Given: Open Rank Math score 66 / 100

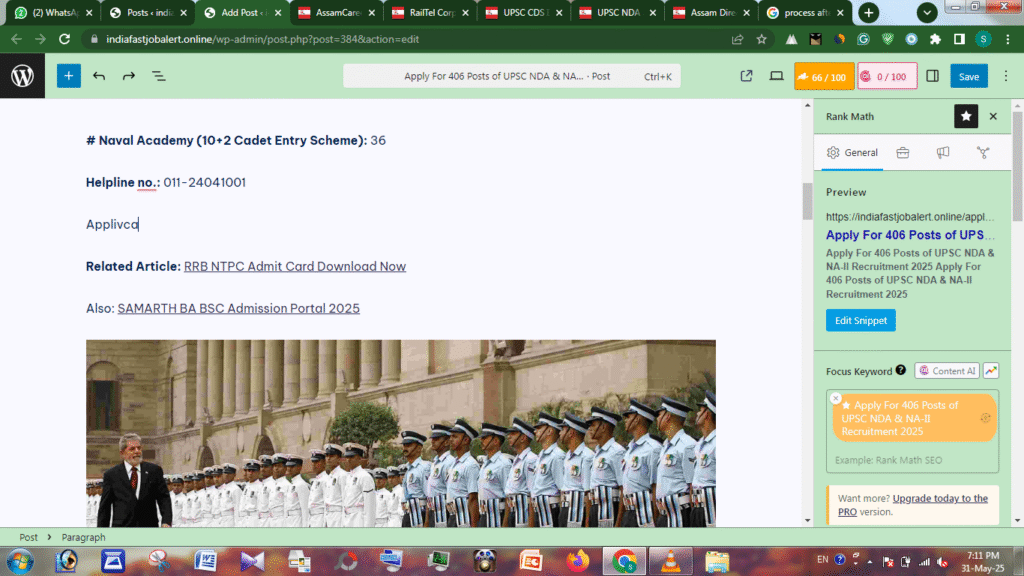Looking at the screenshot, I should coord(824,76).
